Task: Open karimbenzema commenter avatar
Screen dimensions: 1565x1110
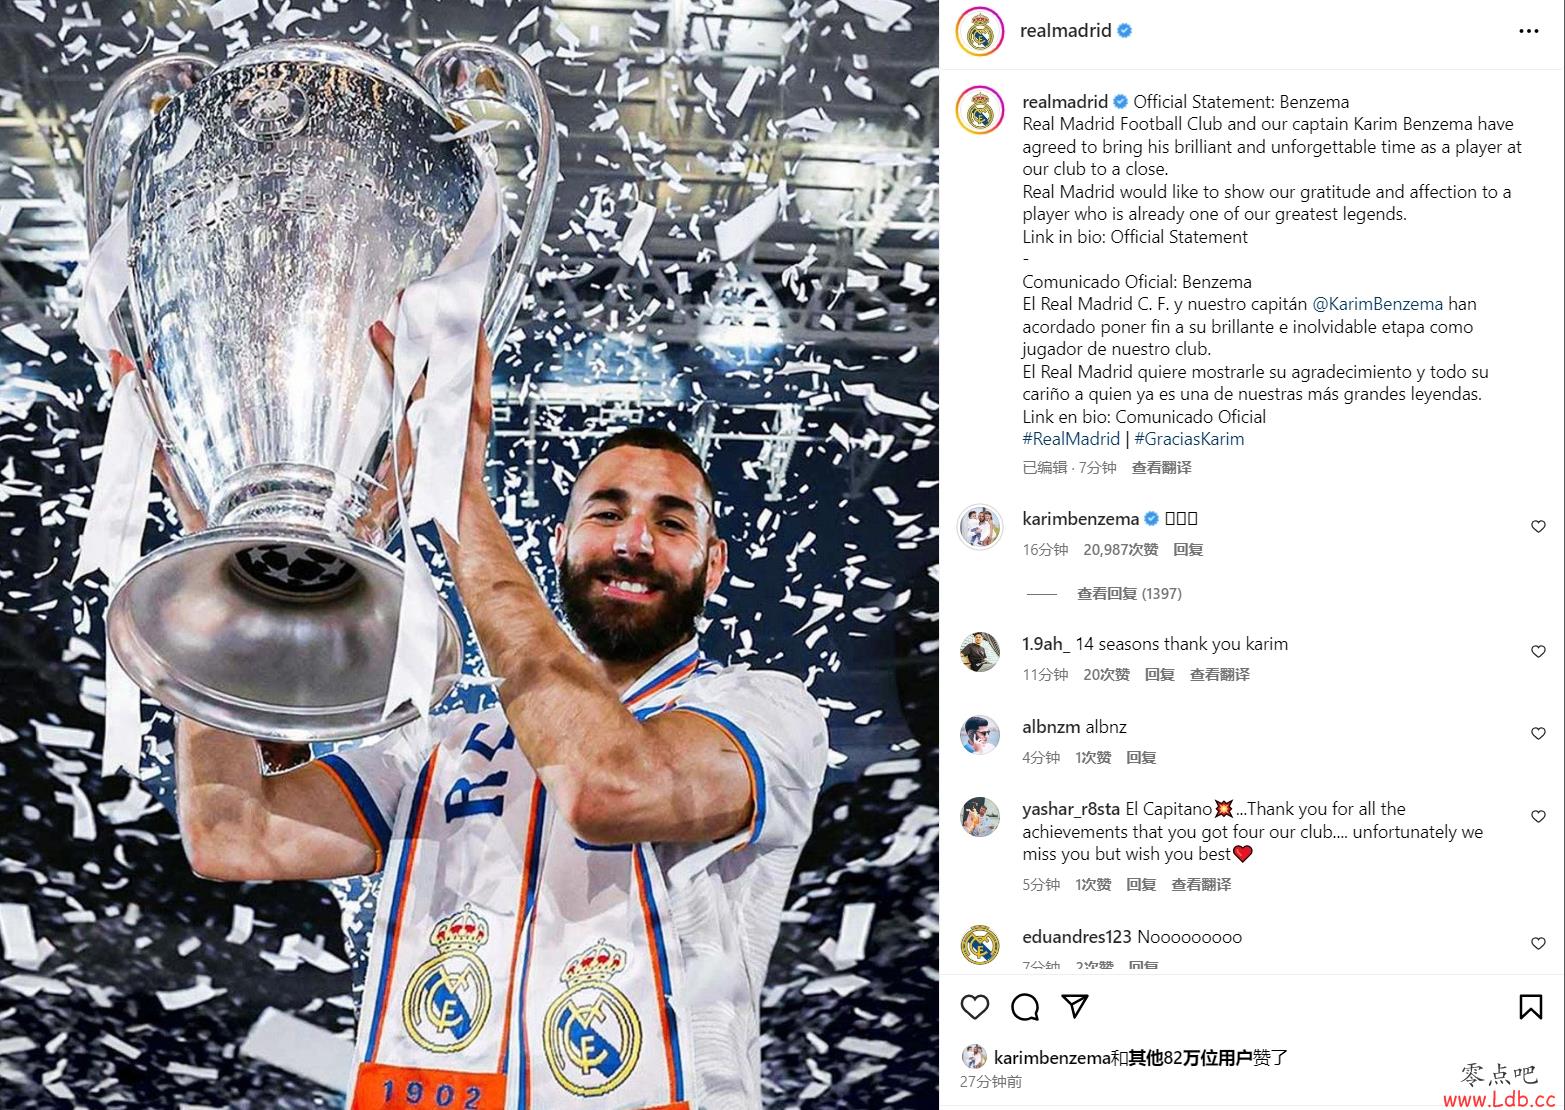Action: [980, 526]
